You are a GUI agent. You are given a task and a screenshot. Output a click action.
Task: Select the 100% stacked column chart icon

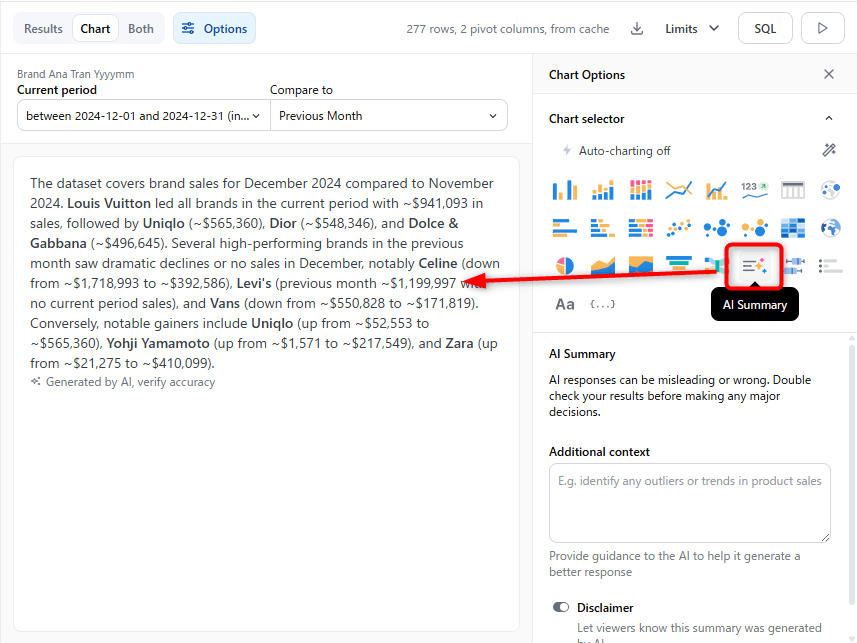[641, 190]
